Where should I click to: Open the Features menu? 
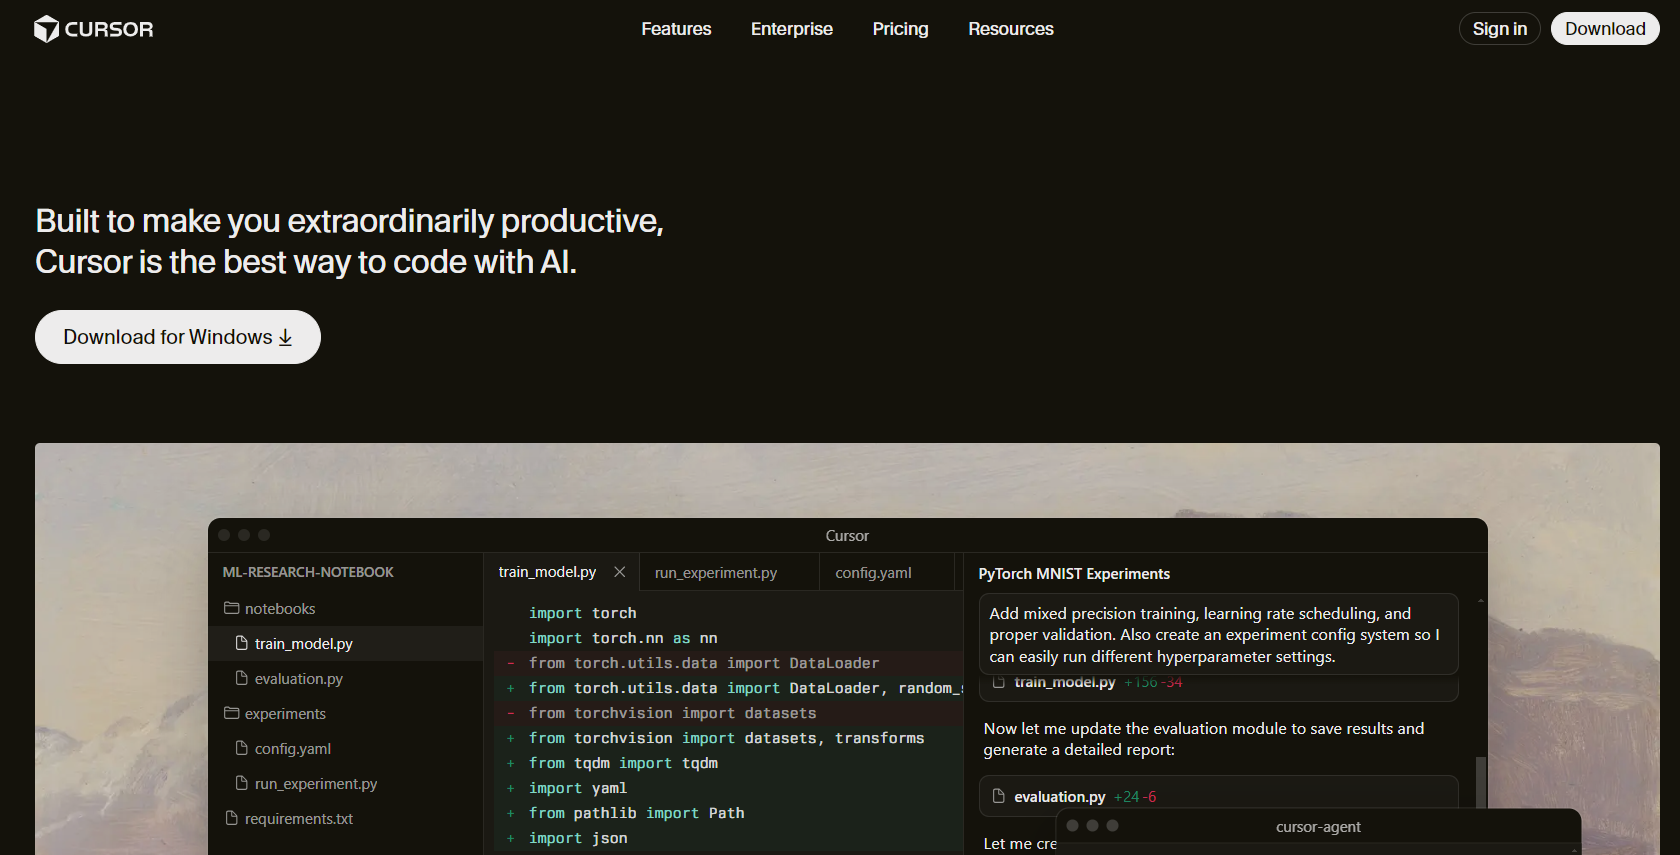(676, 29)
